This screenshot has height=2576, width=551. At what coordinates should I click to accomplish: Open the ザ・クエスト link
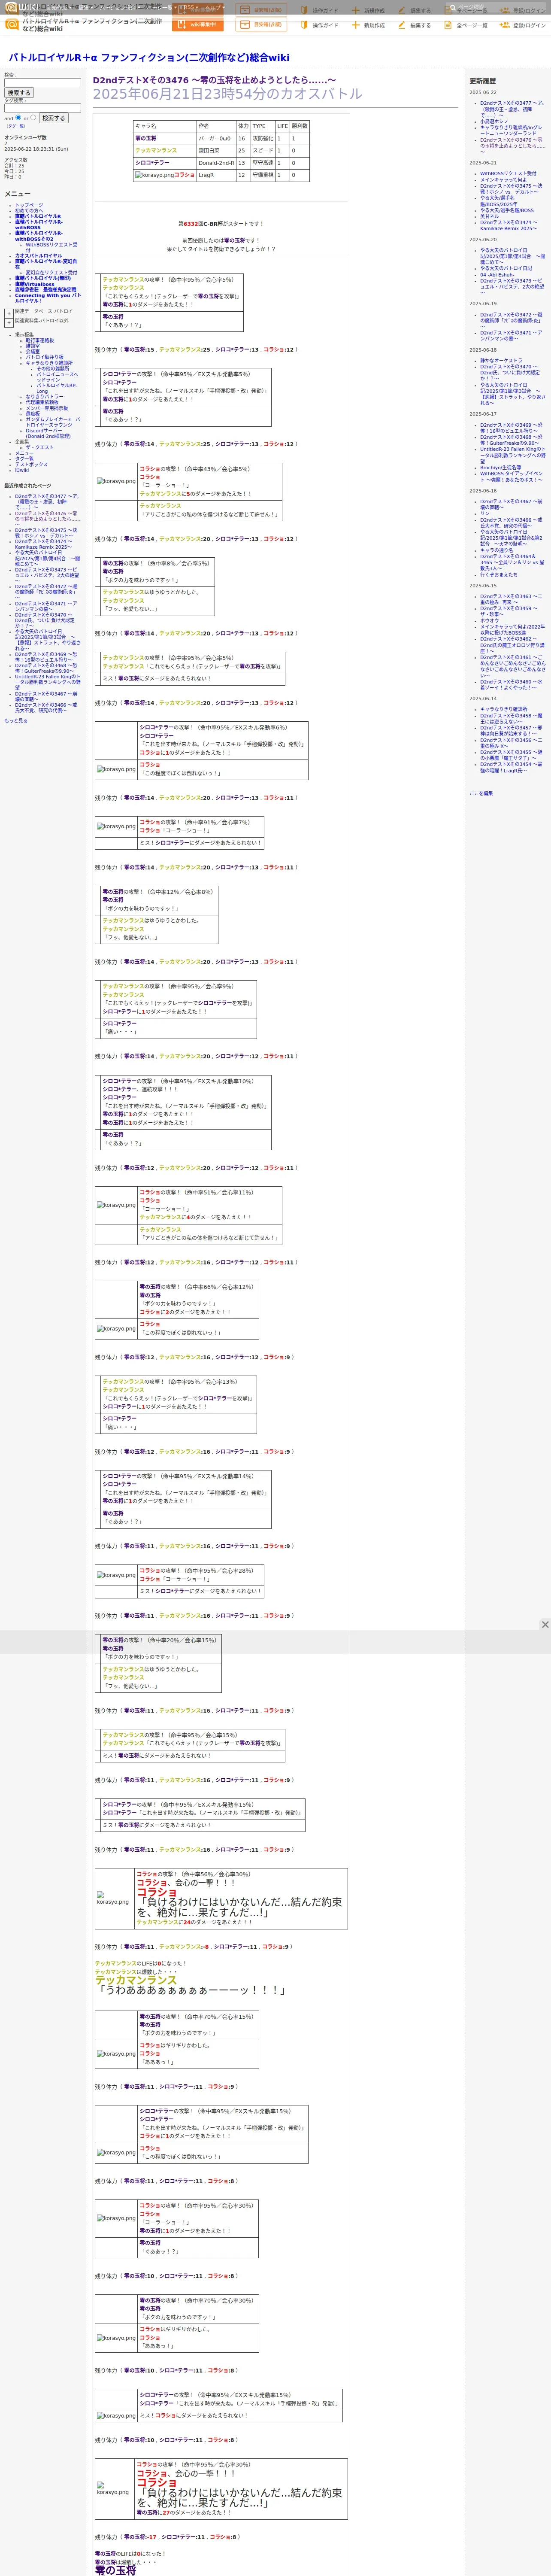(x=40, y=447)
